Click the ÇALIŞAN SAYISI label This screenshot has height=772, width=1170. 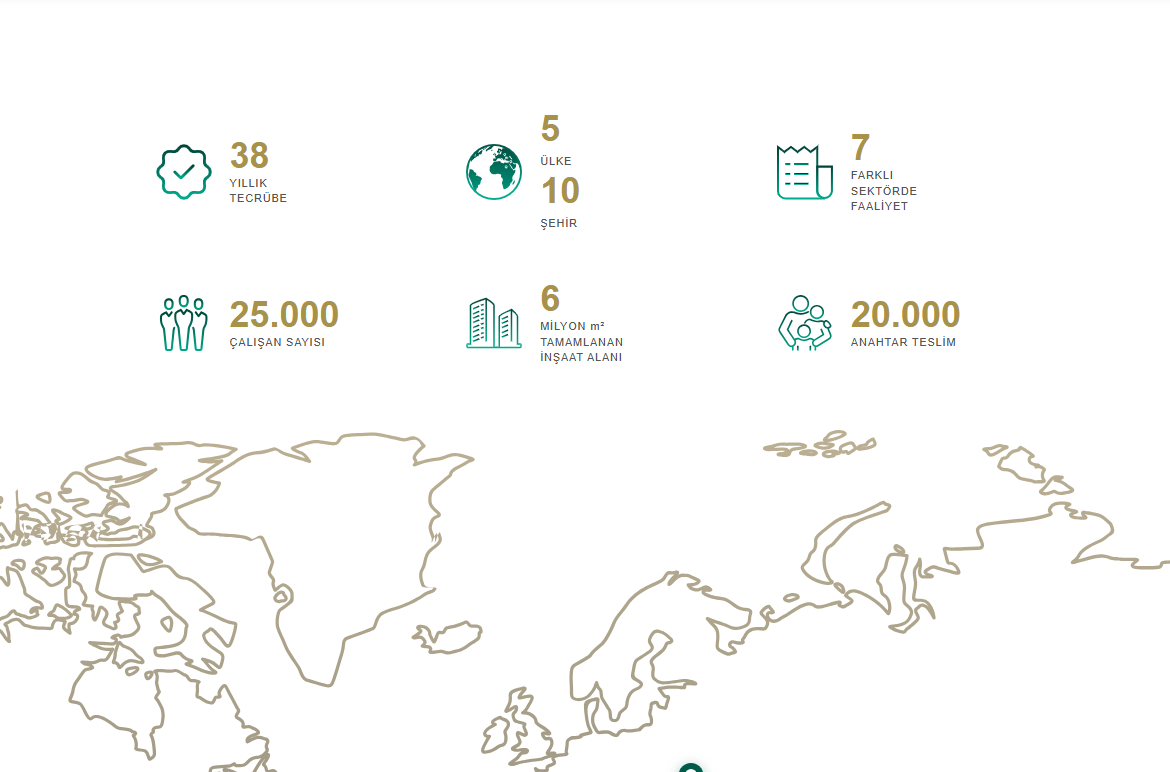point(277,342)
